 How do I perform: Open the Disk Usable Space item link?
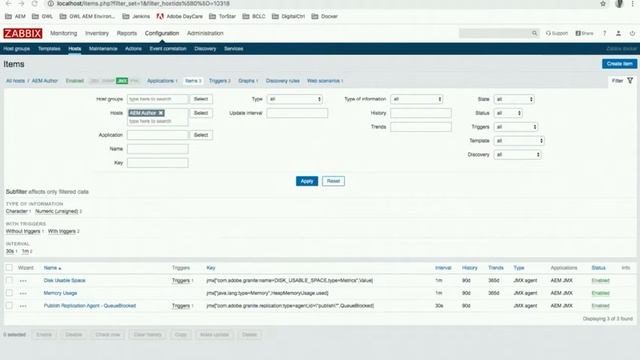click(64, 281)
